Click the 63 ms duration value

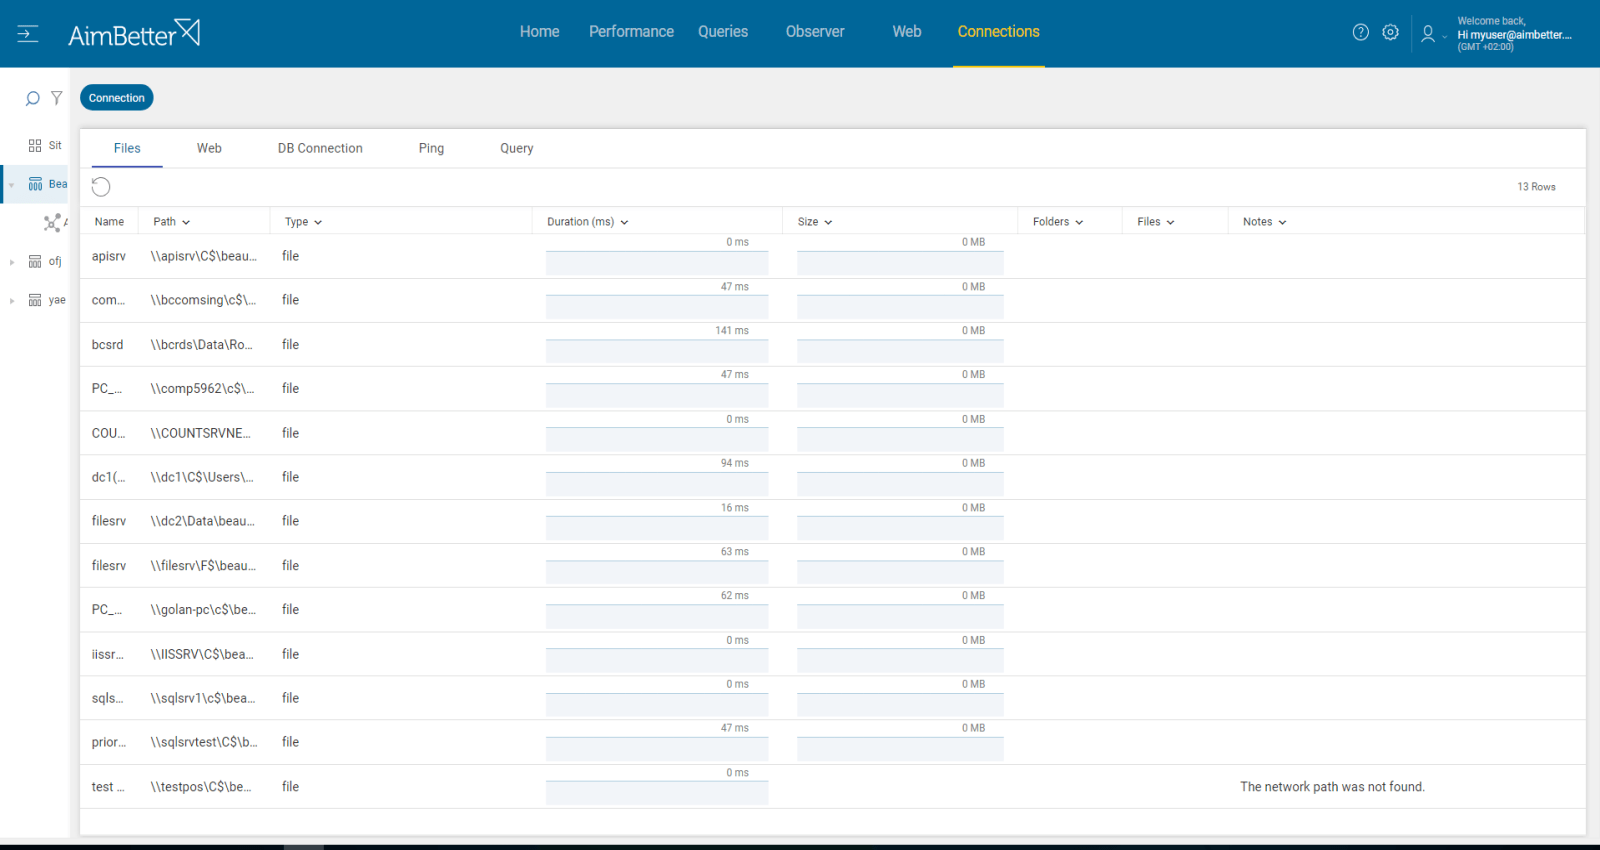(x=735, y=552)
